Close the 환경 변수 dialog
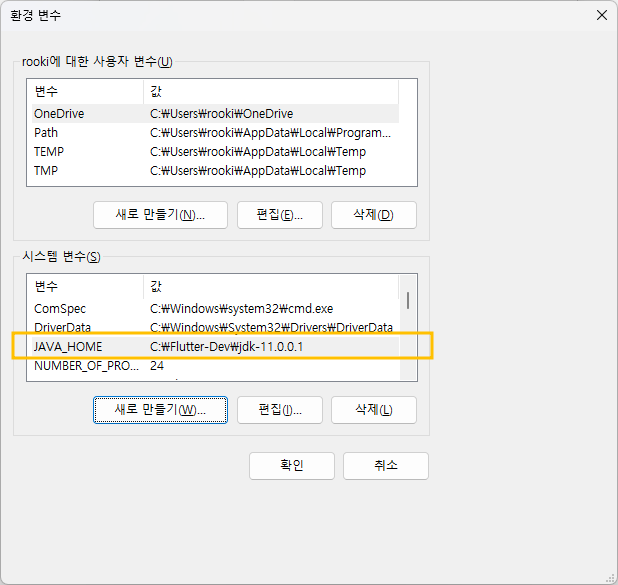Viewport: 618px width, 585px height. coord(601,15)
